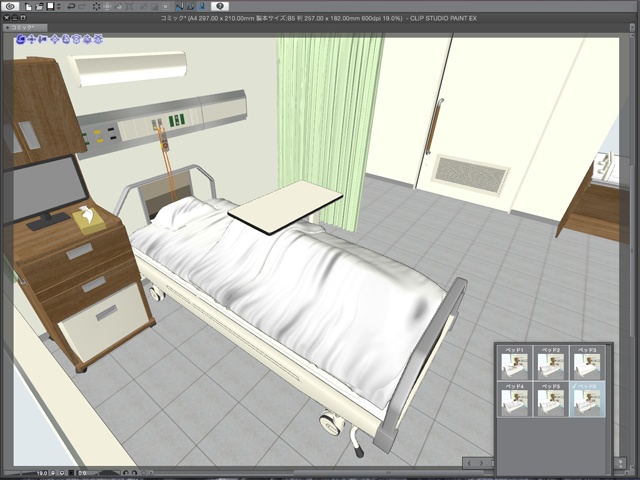Image resolution: width=640 pixels, height=480 pixels.
Task: Click the fit-to-screen status bar icon
Action: 71,473
